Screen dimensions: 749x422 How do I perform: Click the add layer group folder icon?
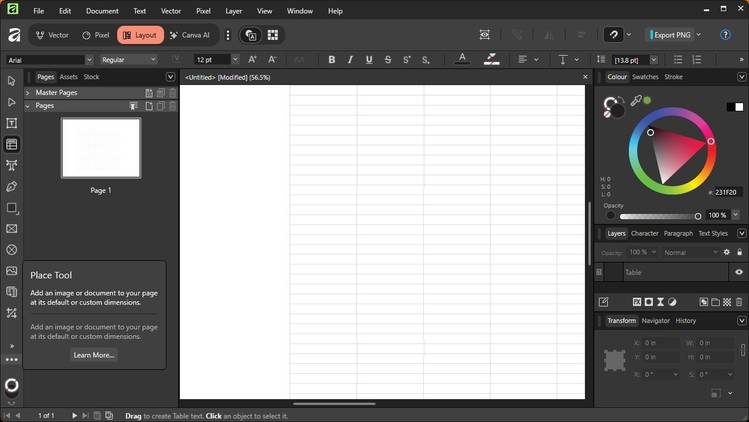715,302
